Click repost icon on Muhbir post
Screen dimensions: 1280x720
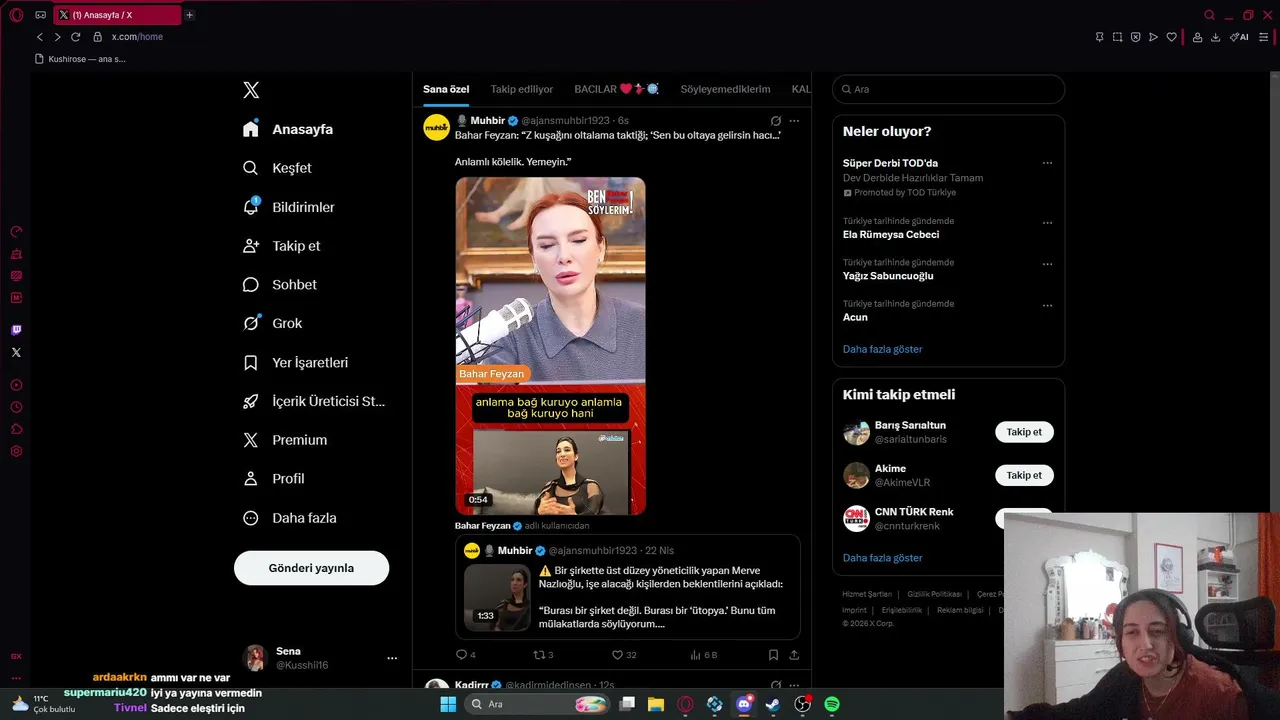(539, 655)
